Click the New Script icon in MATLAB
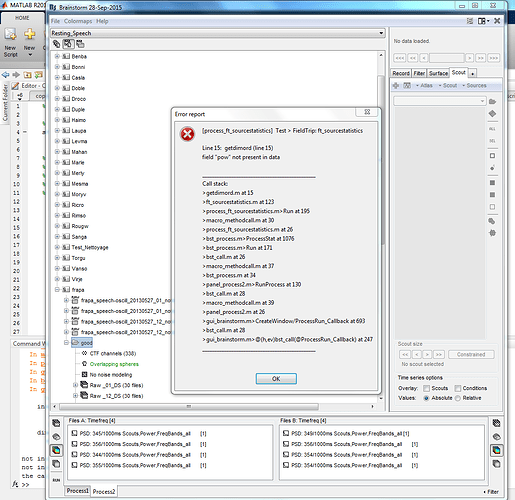515x500 pixels. tap(10, 42)
